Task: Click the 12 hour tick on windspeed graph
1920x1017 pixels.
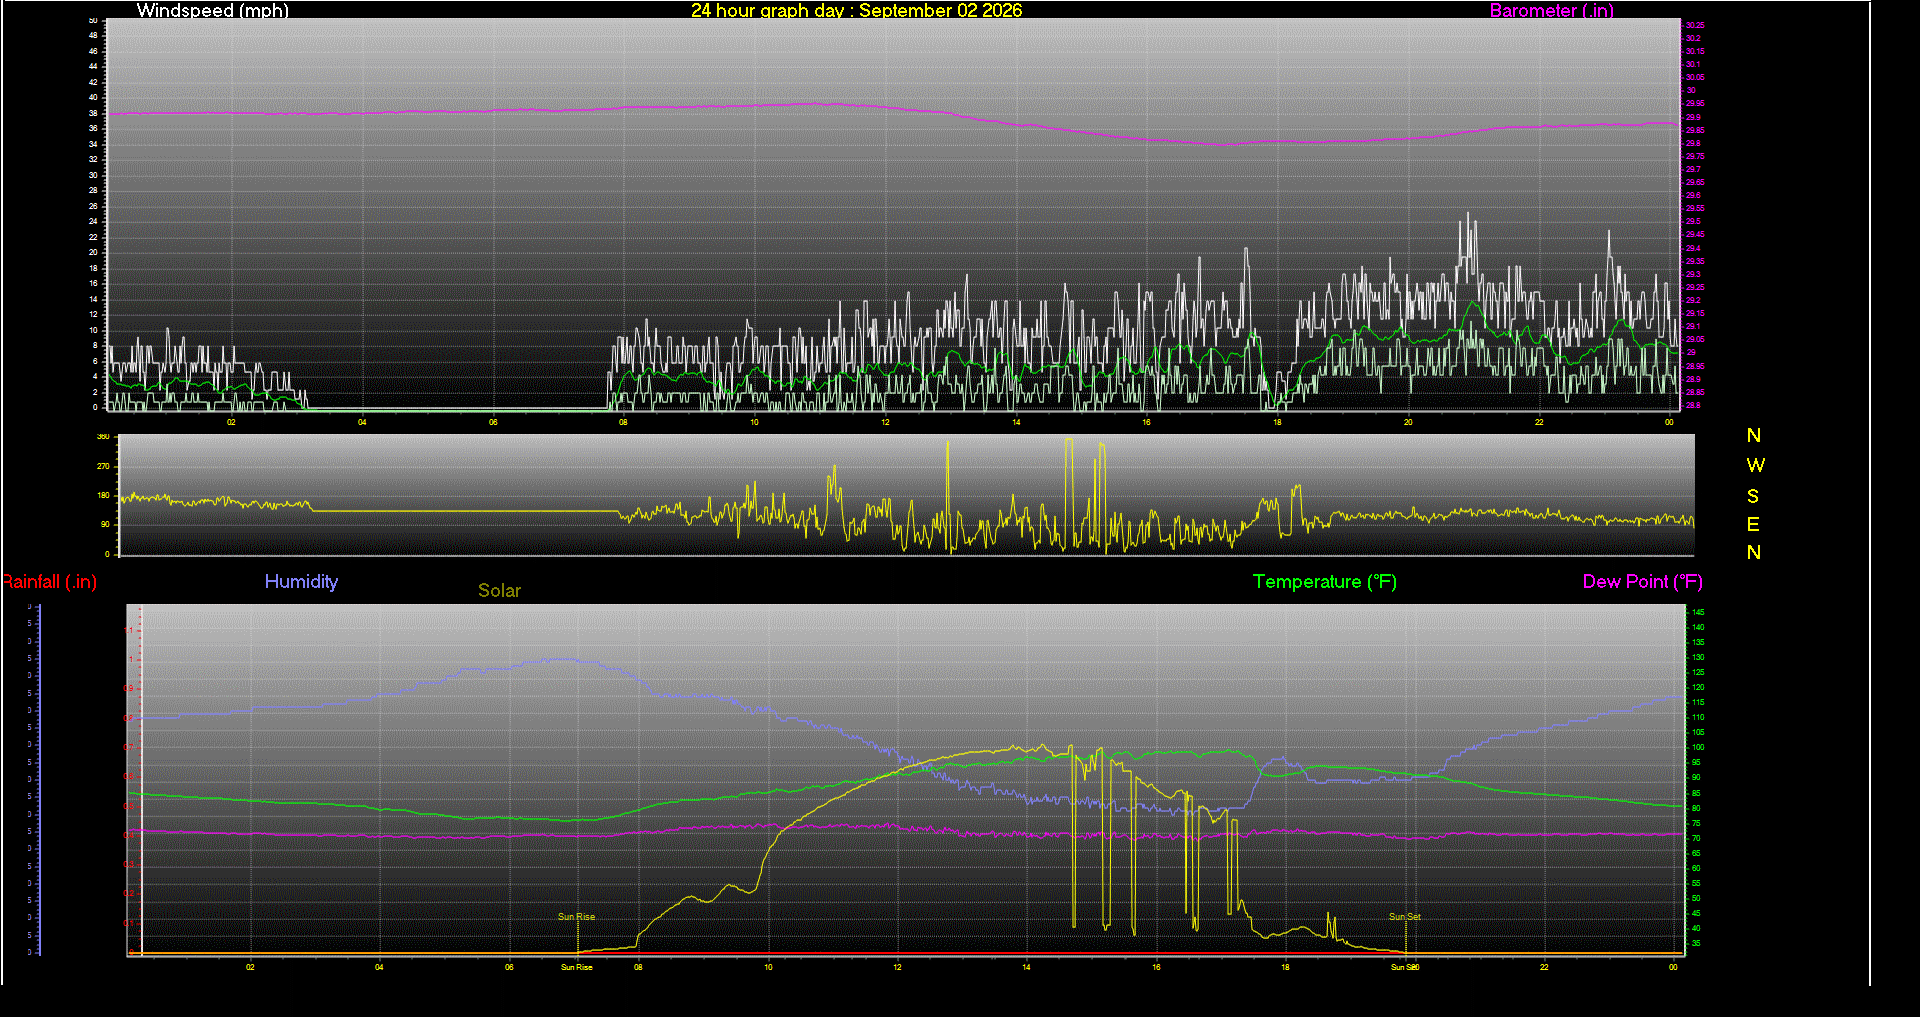Action: [885, 422]
